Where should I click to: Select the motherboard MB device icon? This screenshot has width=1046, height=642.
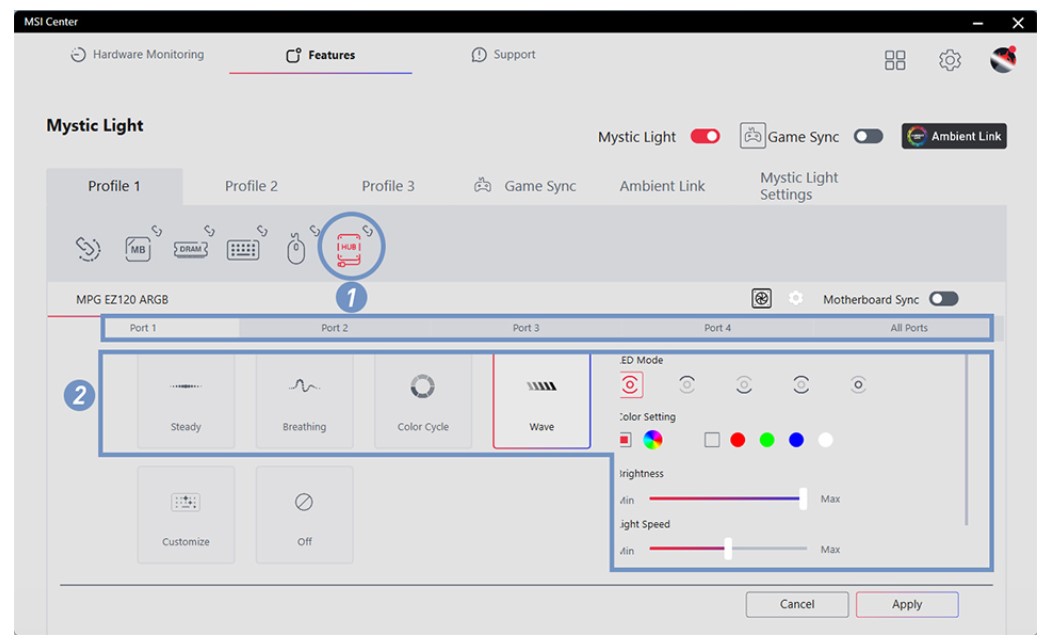[x=138, y=249]
